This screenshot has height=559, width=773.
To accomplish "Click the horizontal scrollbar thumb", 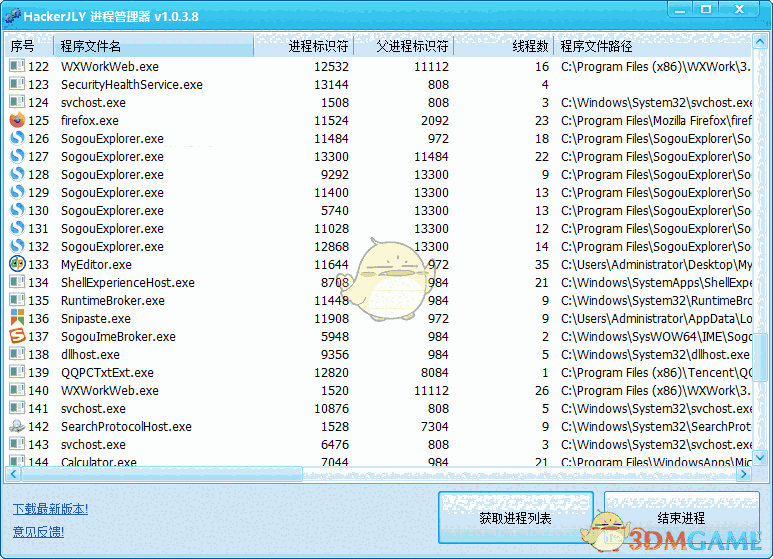I will click(x=162, y=474).
